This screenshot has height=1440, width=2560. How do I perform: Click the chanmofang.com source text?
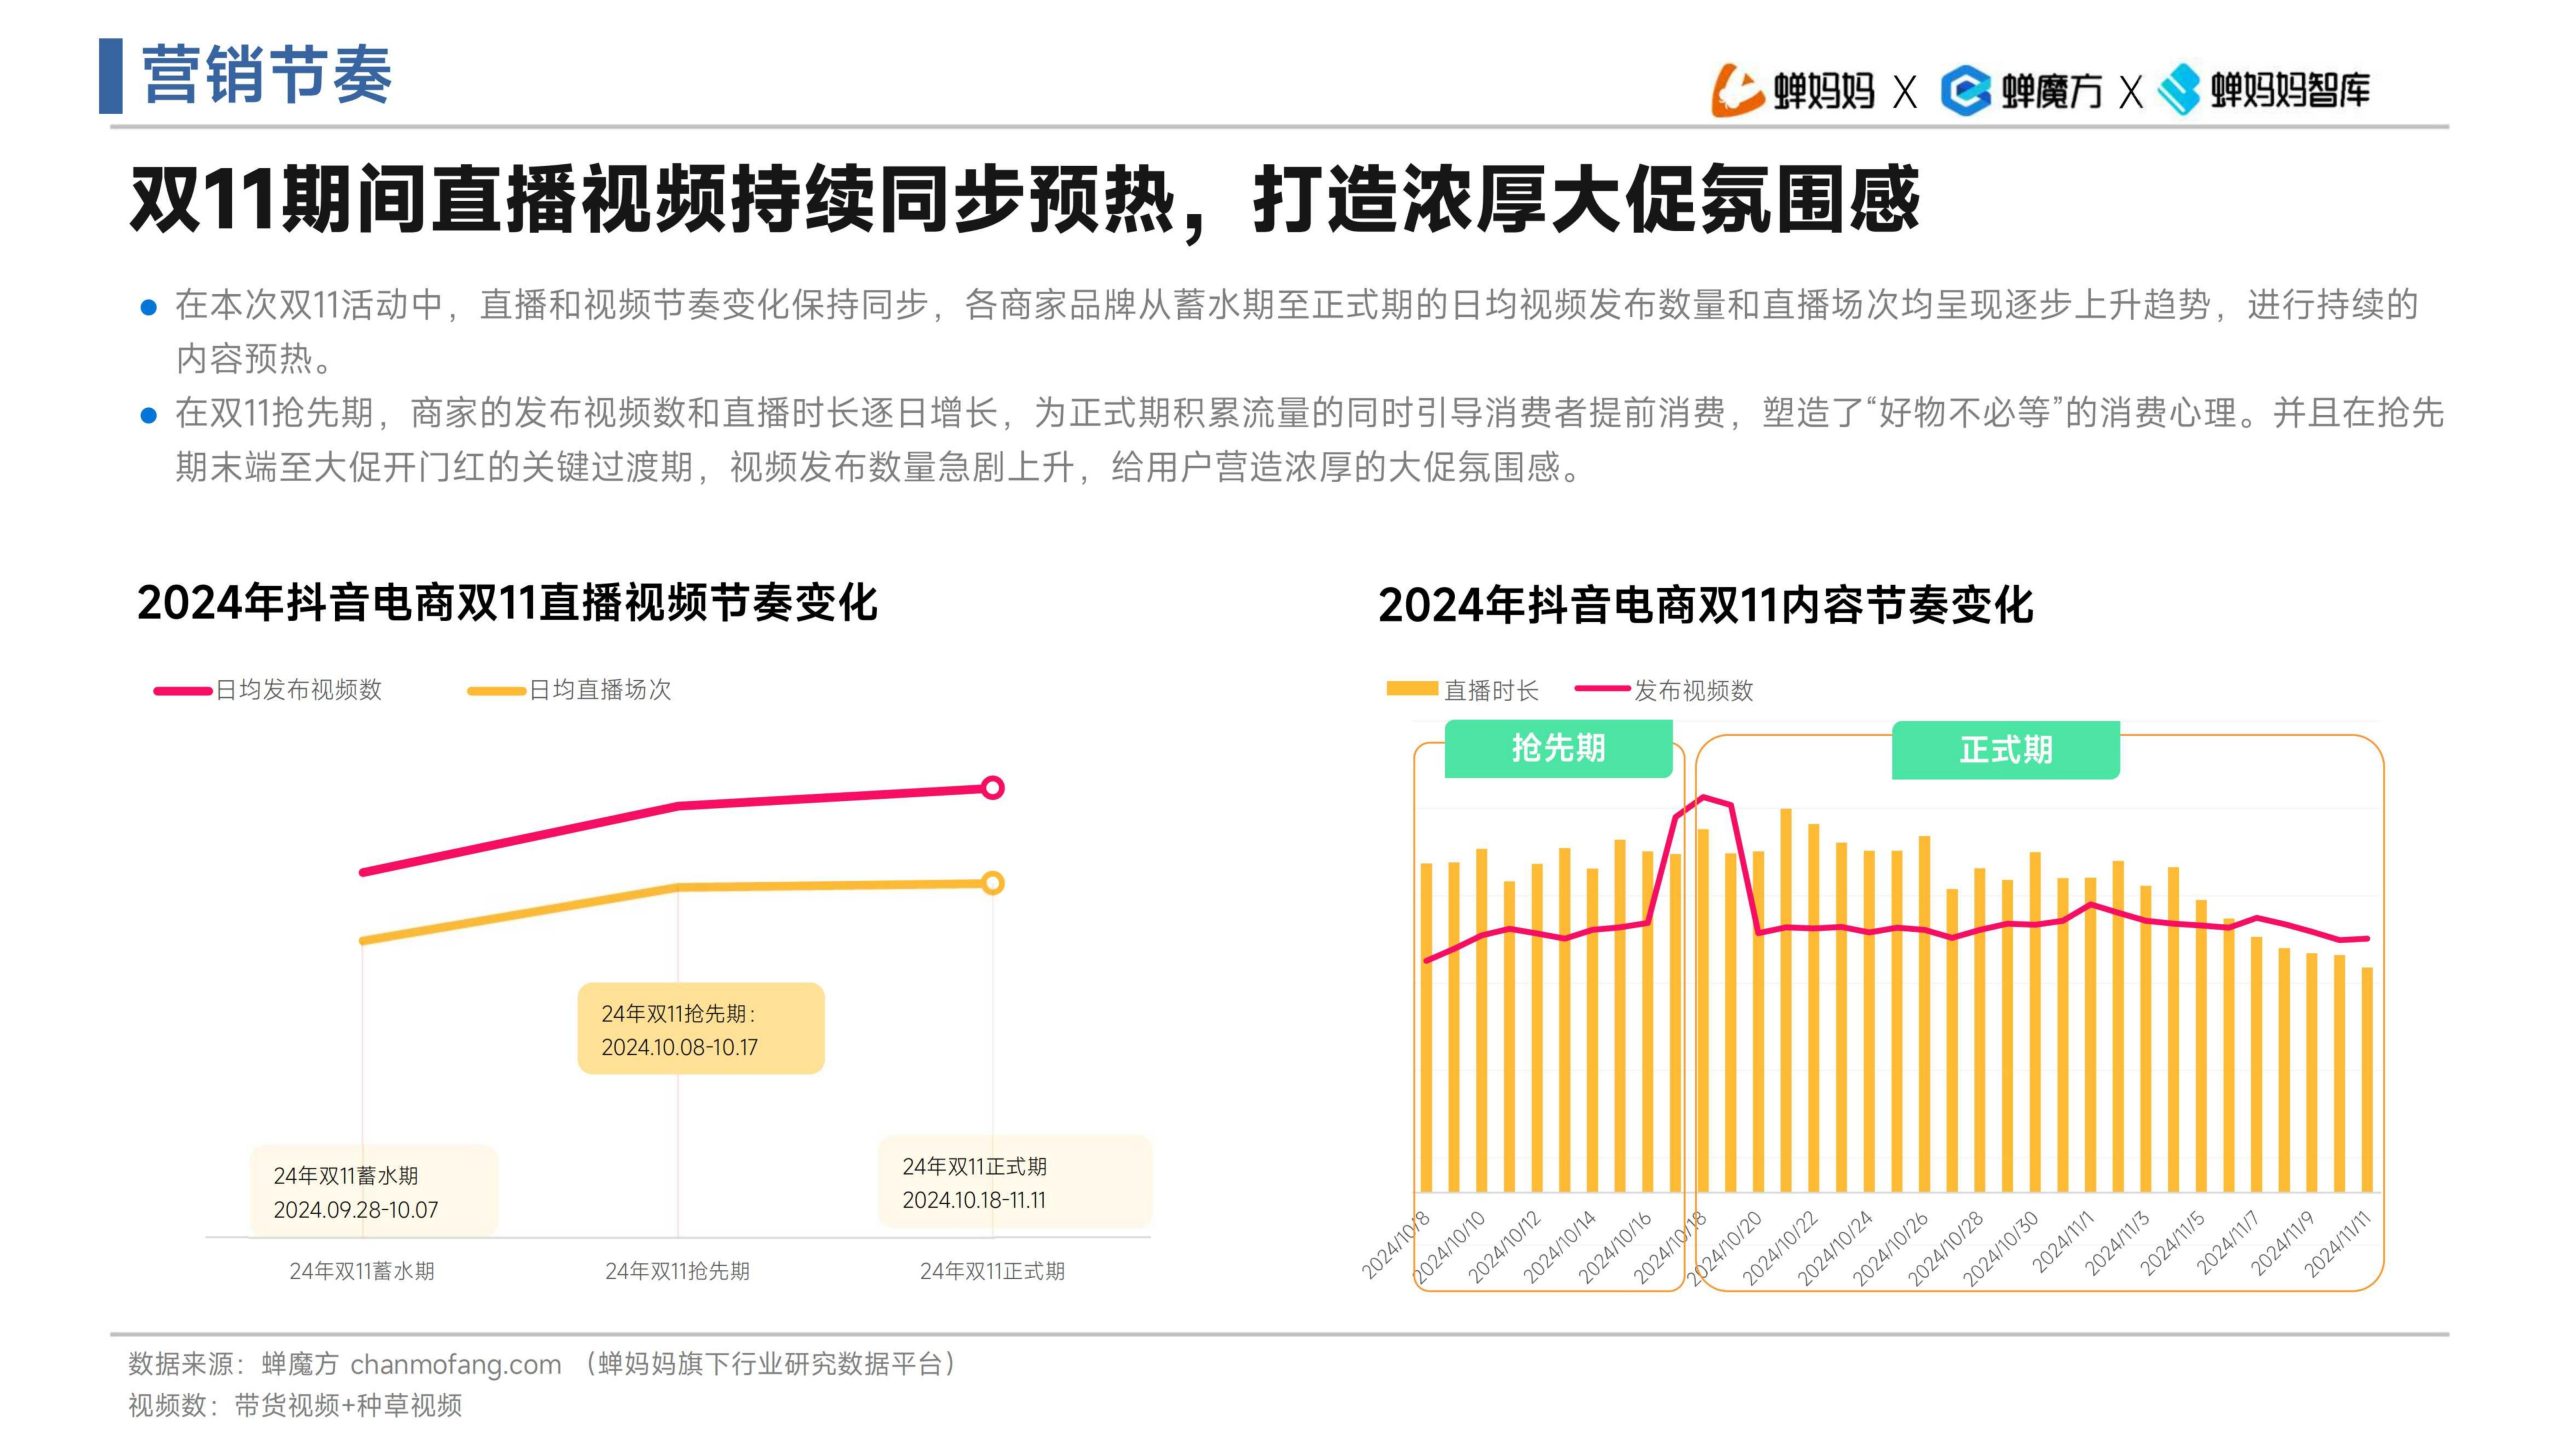click(x=455, y=1364)
